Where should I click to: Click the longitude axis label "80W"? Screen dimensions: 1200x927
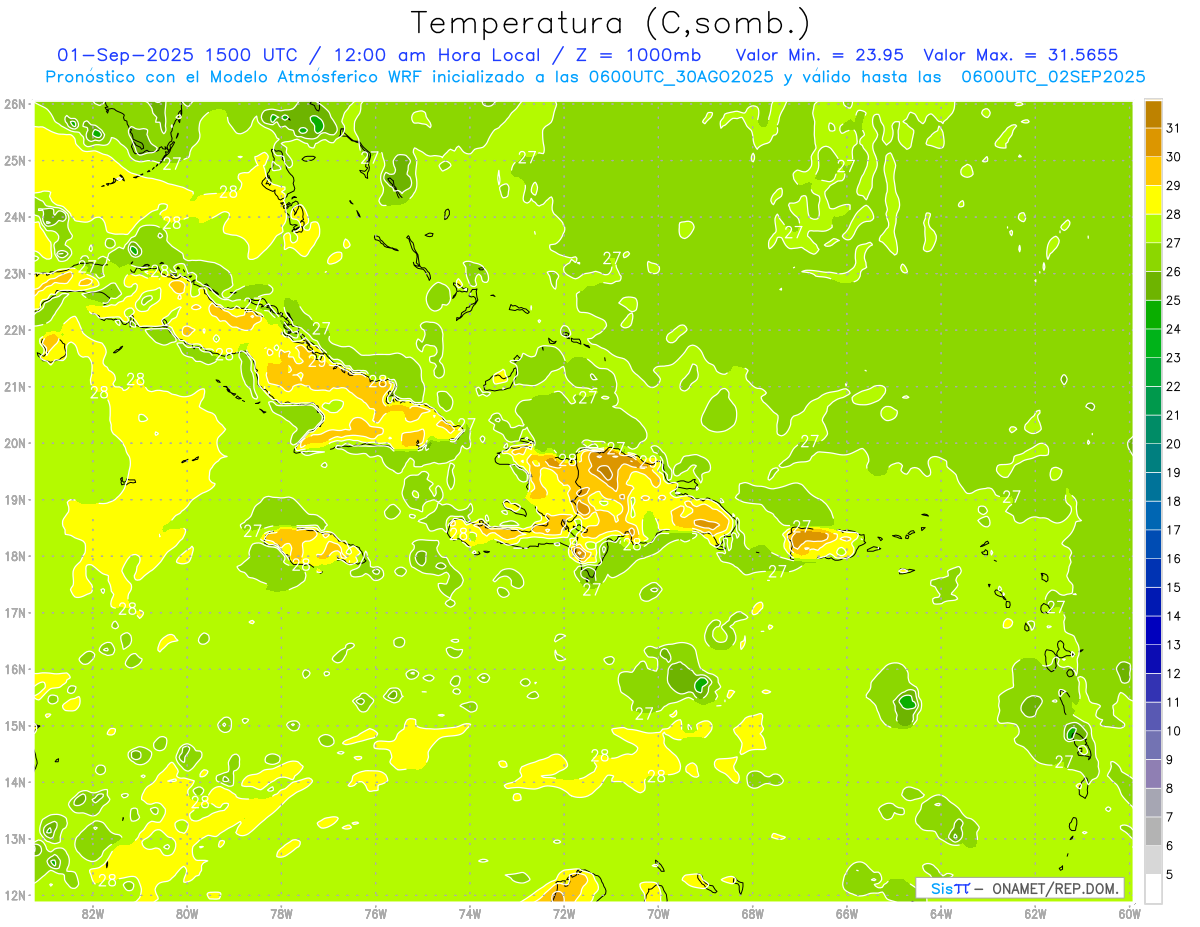coord(187,913)
